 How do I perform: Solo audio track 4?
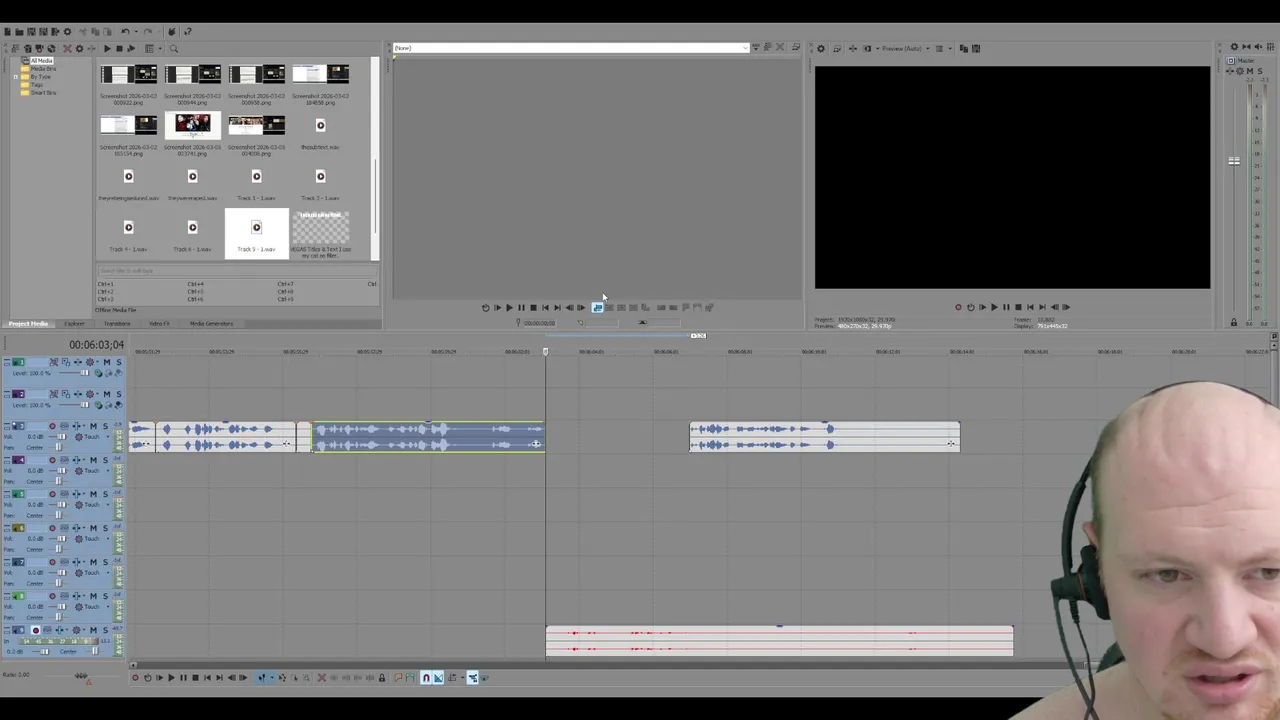(105, 460)
